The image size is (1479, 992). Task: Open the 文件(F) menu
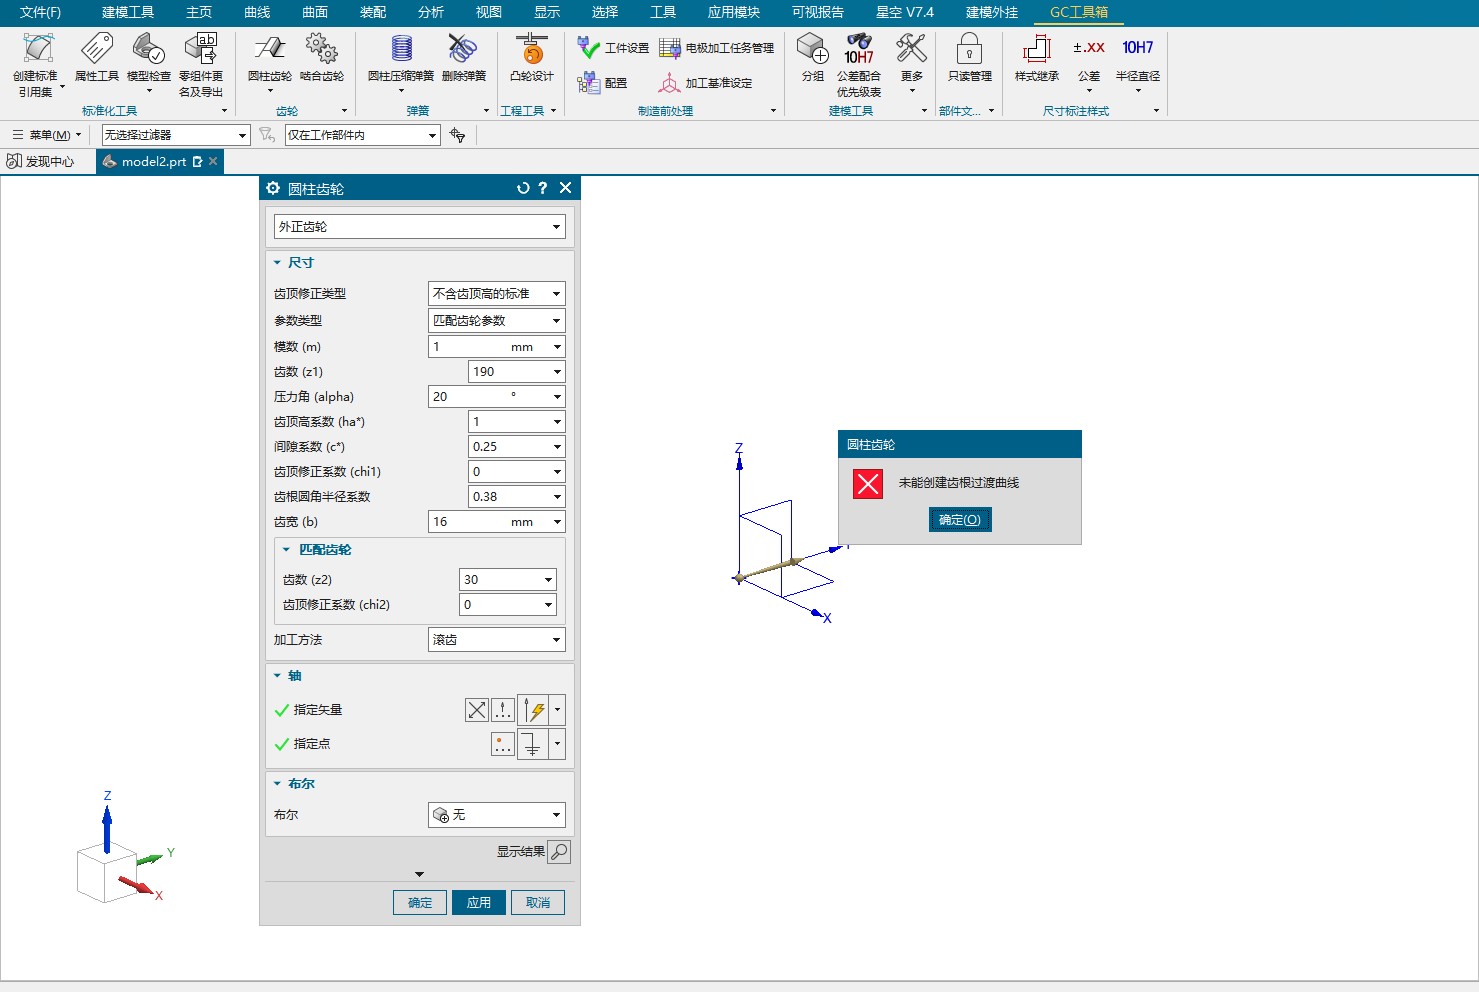(40, 12)
